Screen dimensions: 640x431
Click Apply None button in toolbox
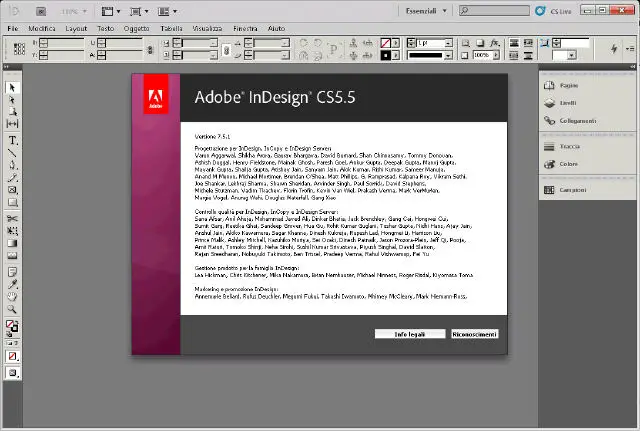click(x=12, y=356)
